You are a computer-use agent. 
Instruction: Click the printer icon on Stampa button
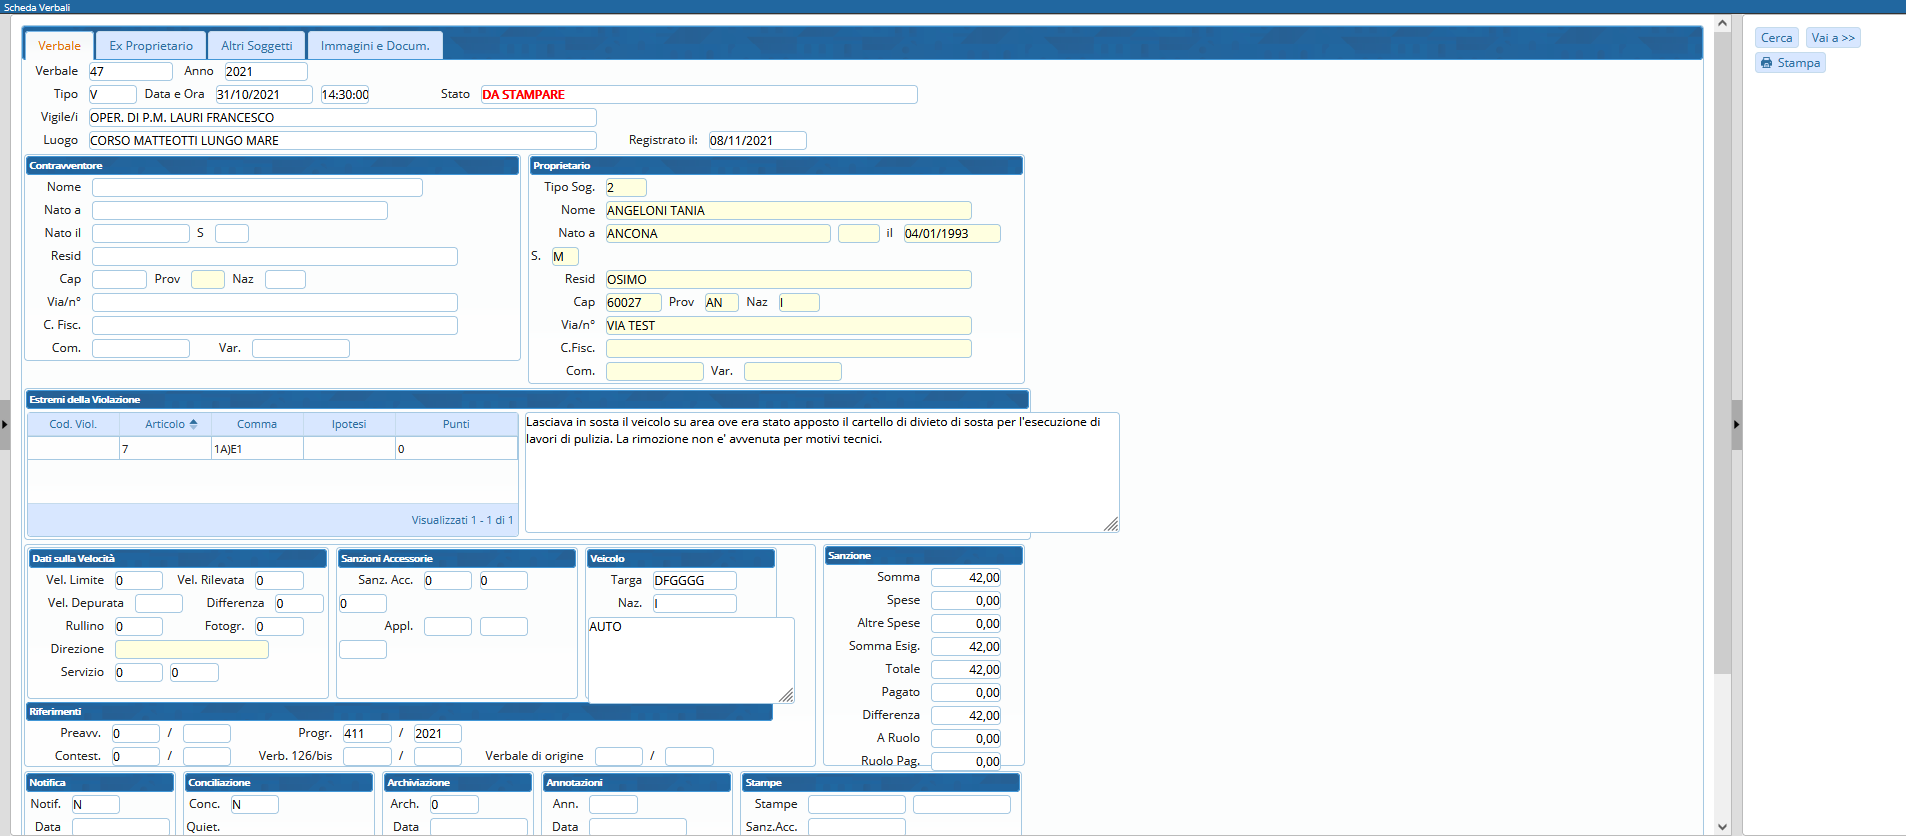(1767, 63)
